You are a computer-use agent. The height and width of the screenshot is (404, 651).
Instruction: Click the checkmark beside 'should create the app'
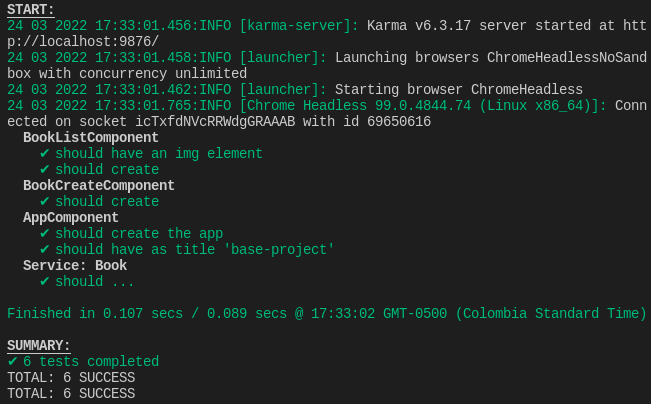tap(44, 233)
